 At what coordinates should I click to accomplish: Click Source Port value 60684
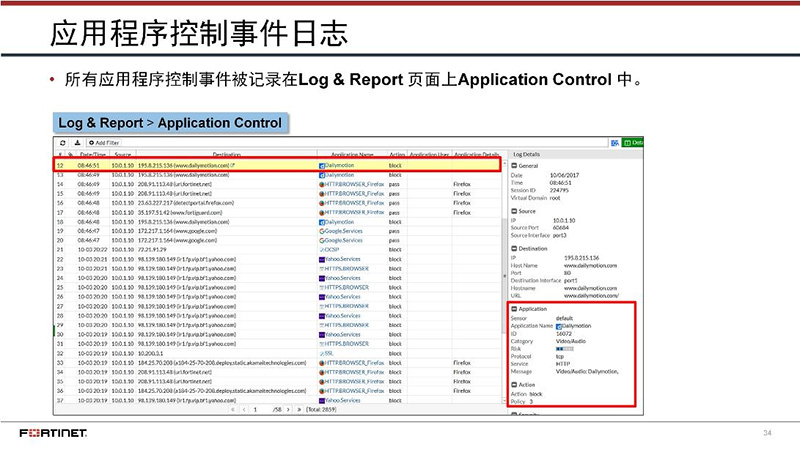pos(561,228)
